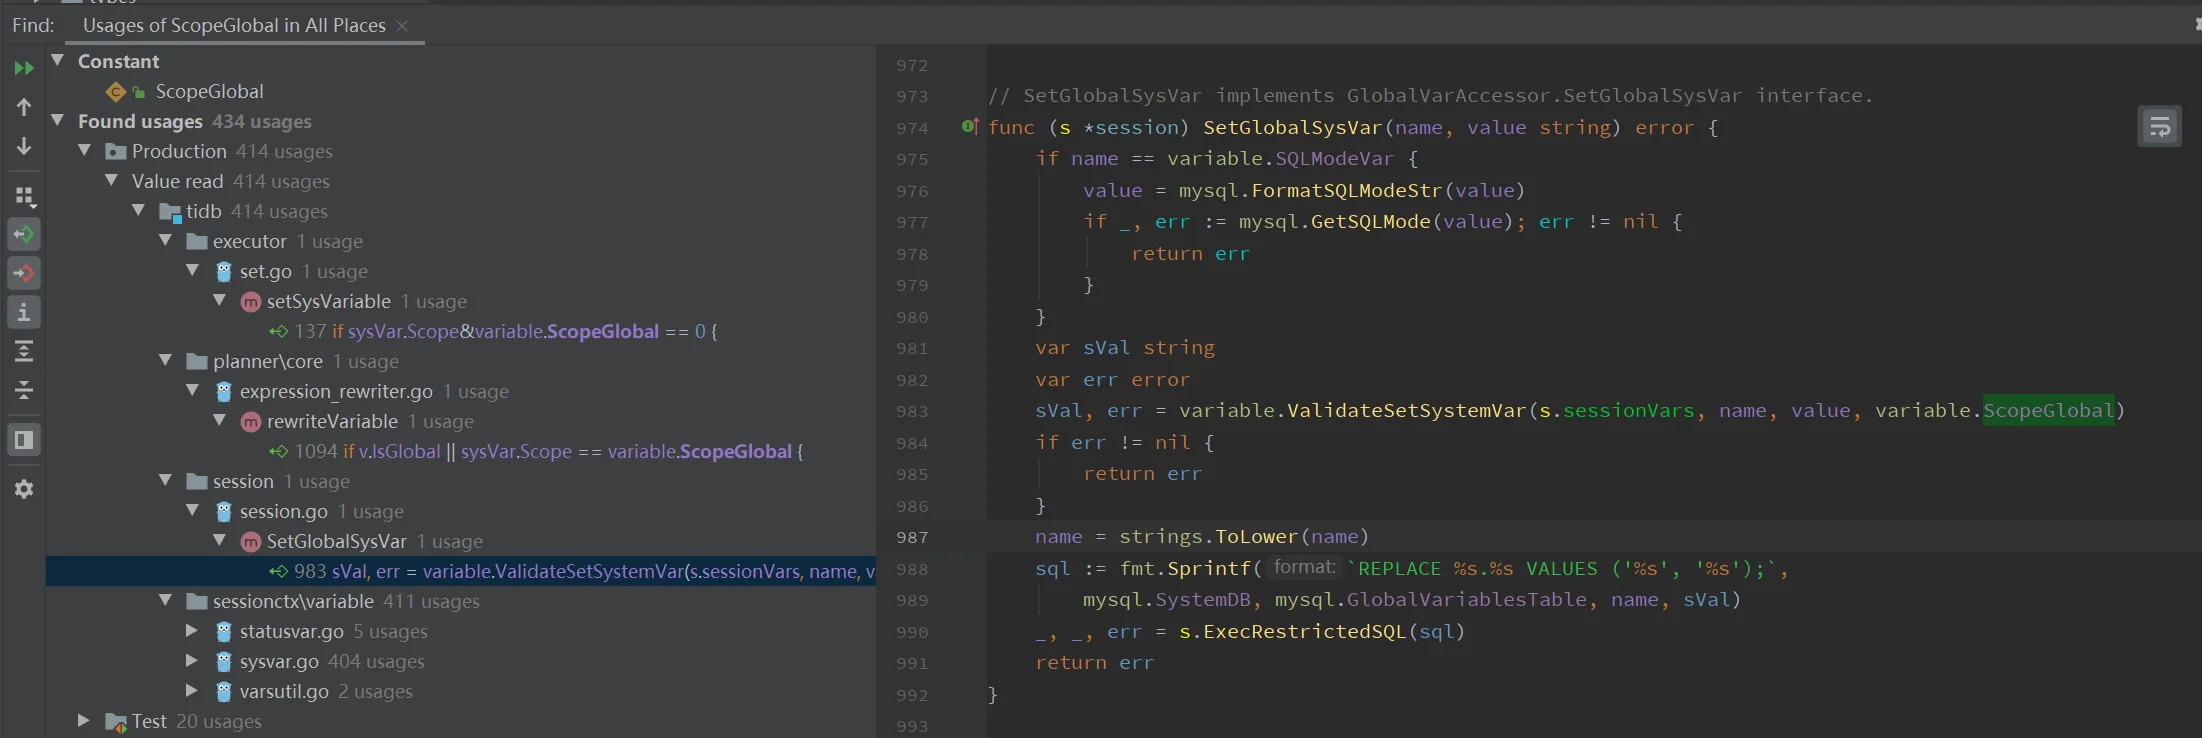Open the Group By options icon
The width and height of the screenshot is (2202, 738).
pyautogui.click(x=24, y=196)
